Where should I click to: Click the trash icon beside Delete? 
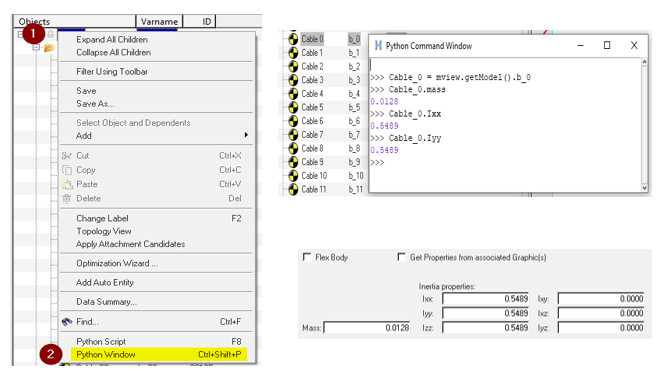coord(66,199)
